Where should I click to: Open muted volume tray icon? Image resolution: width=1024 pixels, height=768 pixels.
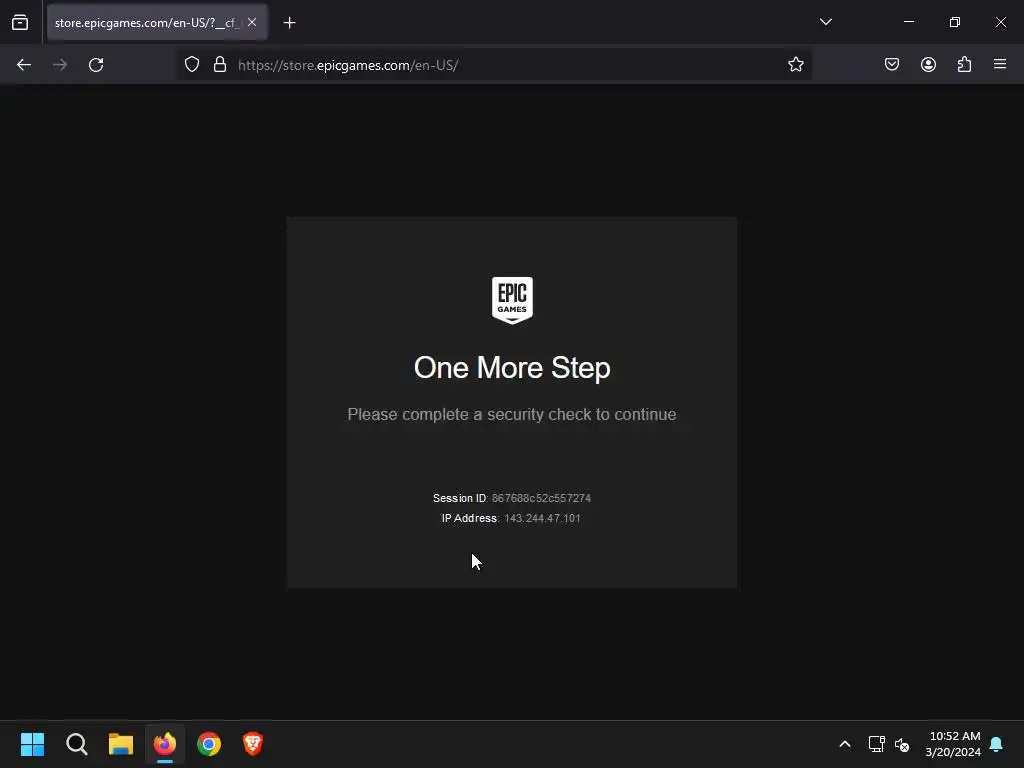[x=902, y=744]
